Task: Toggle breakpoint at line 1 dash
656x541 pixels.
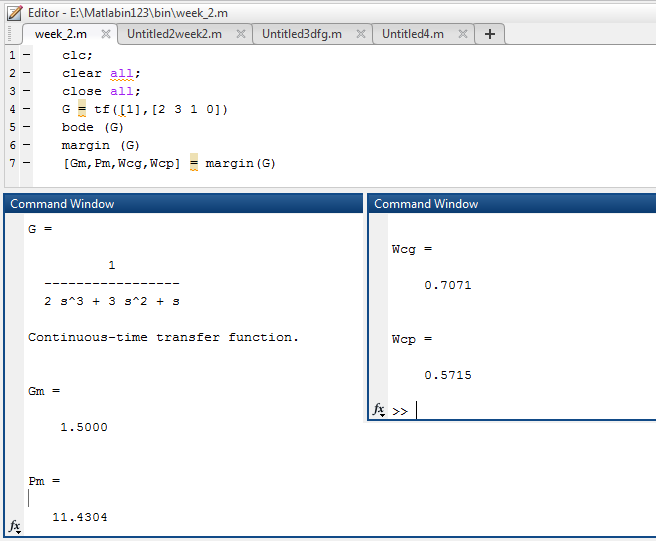Action: click(x=26, y=55)
